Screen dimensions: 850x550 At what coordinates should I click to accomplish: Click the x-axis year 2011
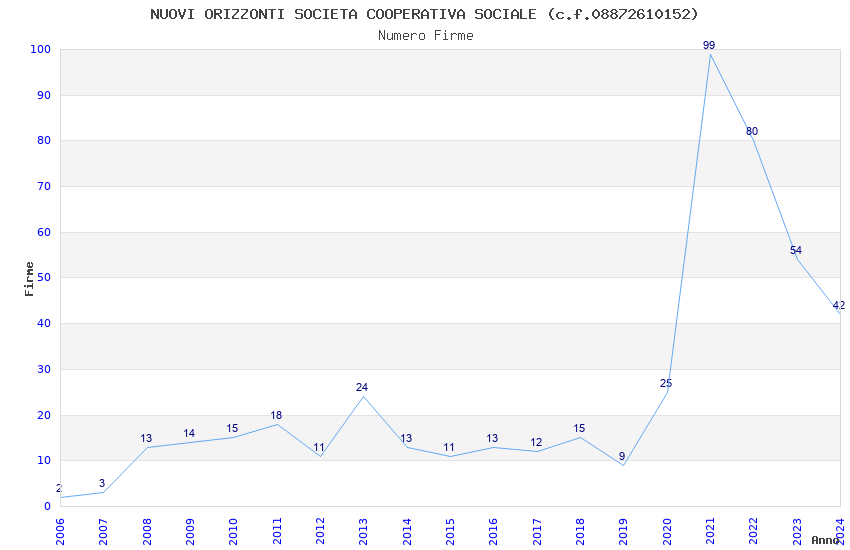pos(276,531)
